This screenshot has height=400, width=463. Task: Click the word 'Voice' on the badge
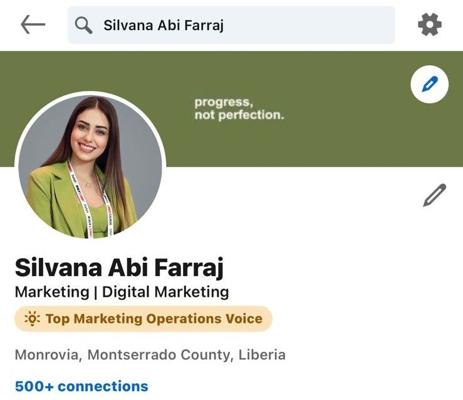tap(244, 319)
